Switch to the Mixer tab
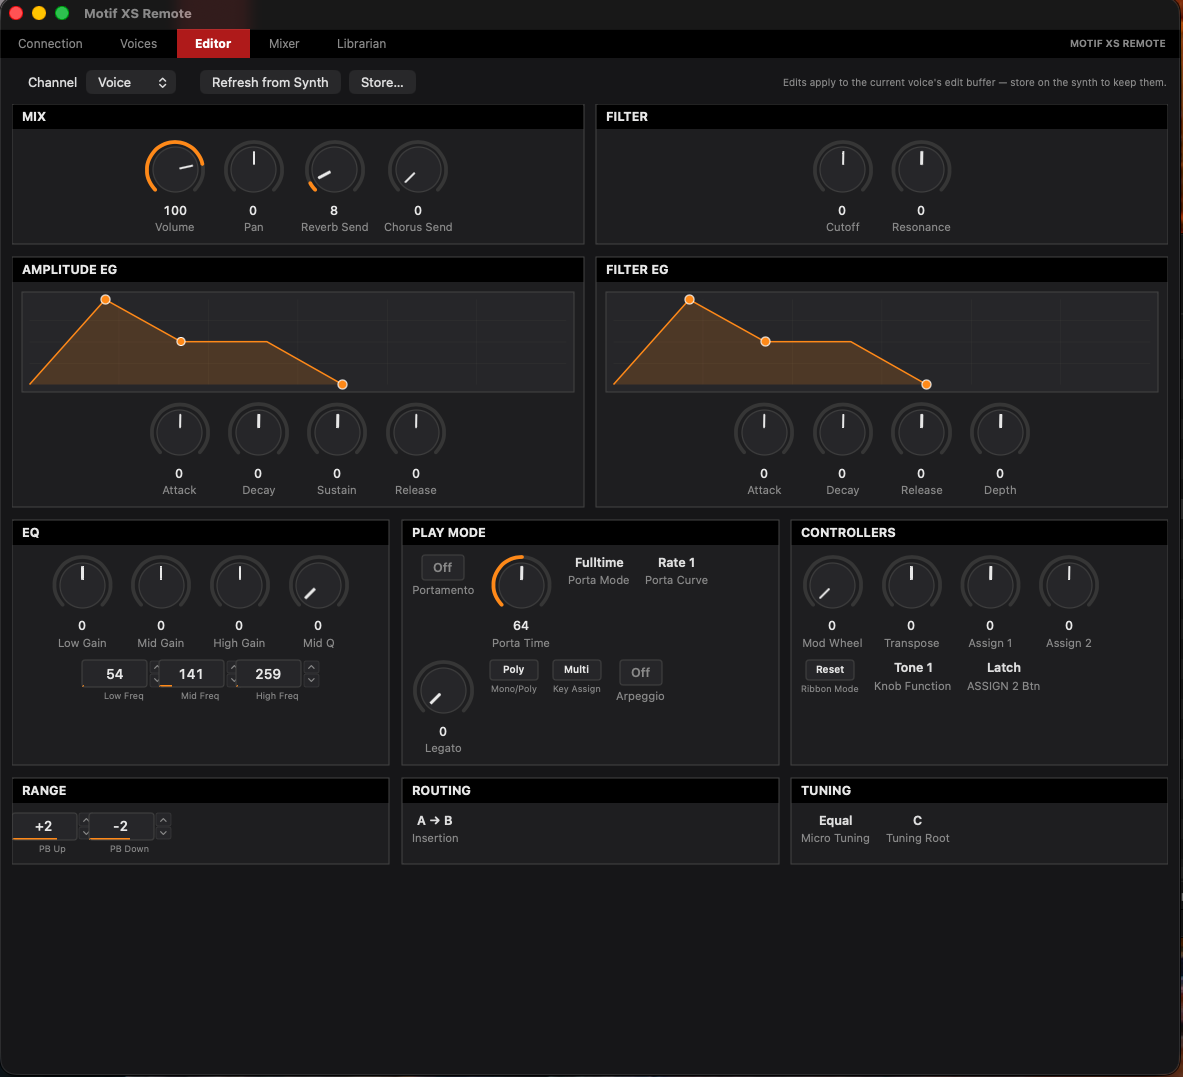1183x1077 pixels. (x=284, y=44)
